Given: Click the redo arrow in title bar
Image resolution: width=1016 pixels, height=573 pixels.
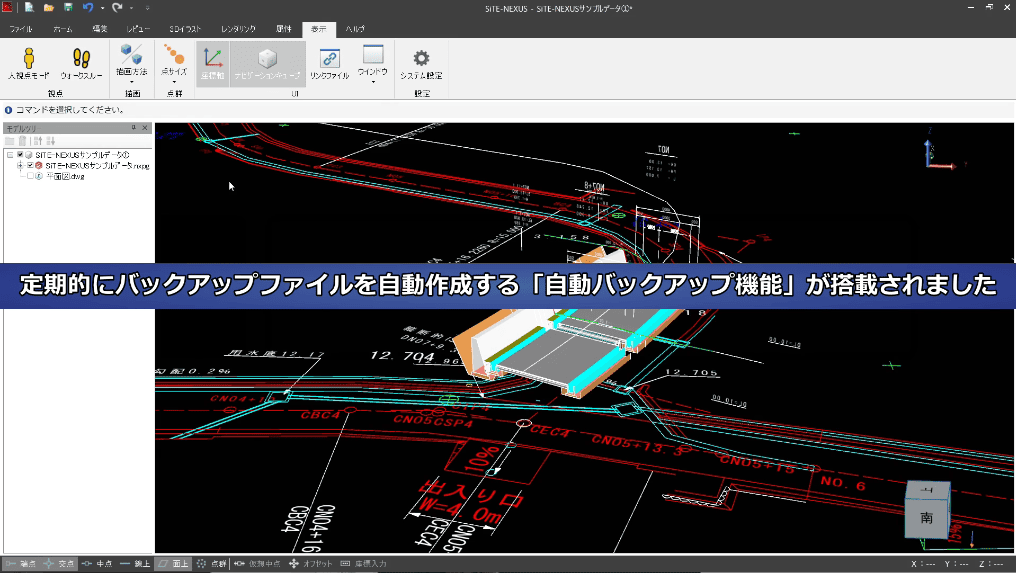Looking at the screenshot, I should tap(117, 8).
